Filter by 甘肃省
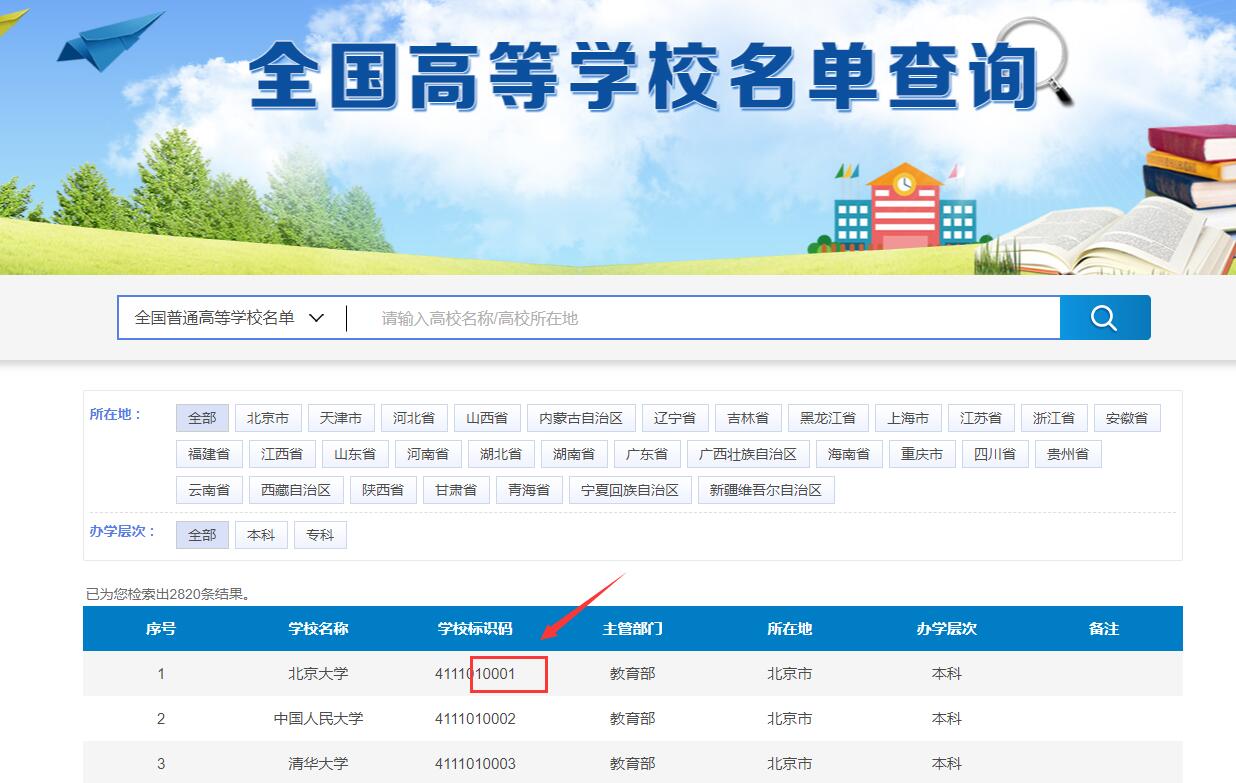The image size is (1236, 783). tap(456, 490)
